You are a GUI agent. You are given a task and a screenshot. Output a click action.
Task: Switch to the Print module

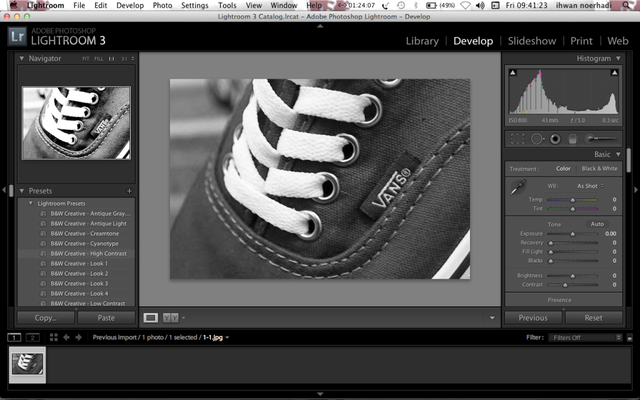581,41
